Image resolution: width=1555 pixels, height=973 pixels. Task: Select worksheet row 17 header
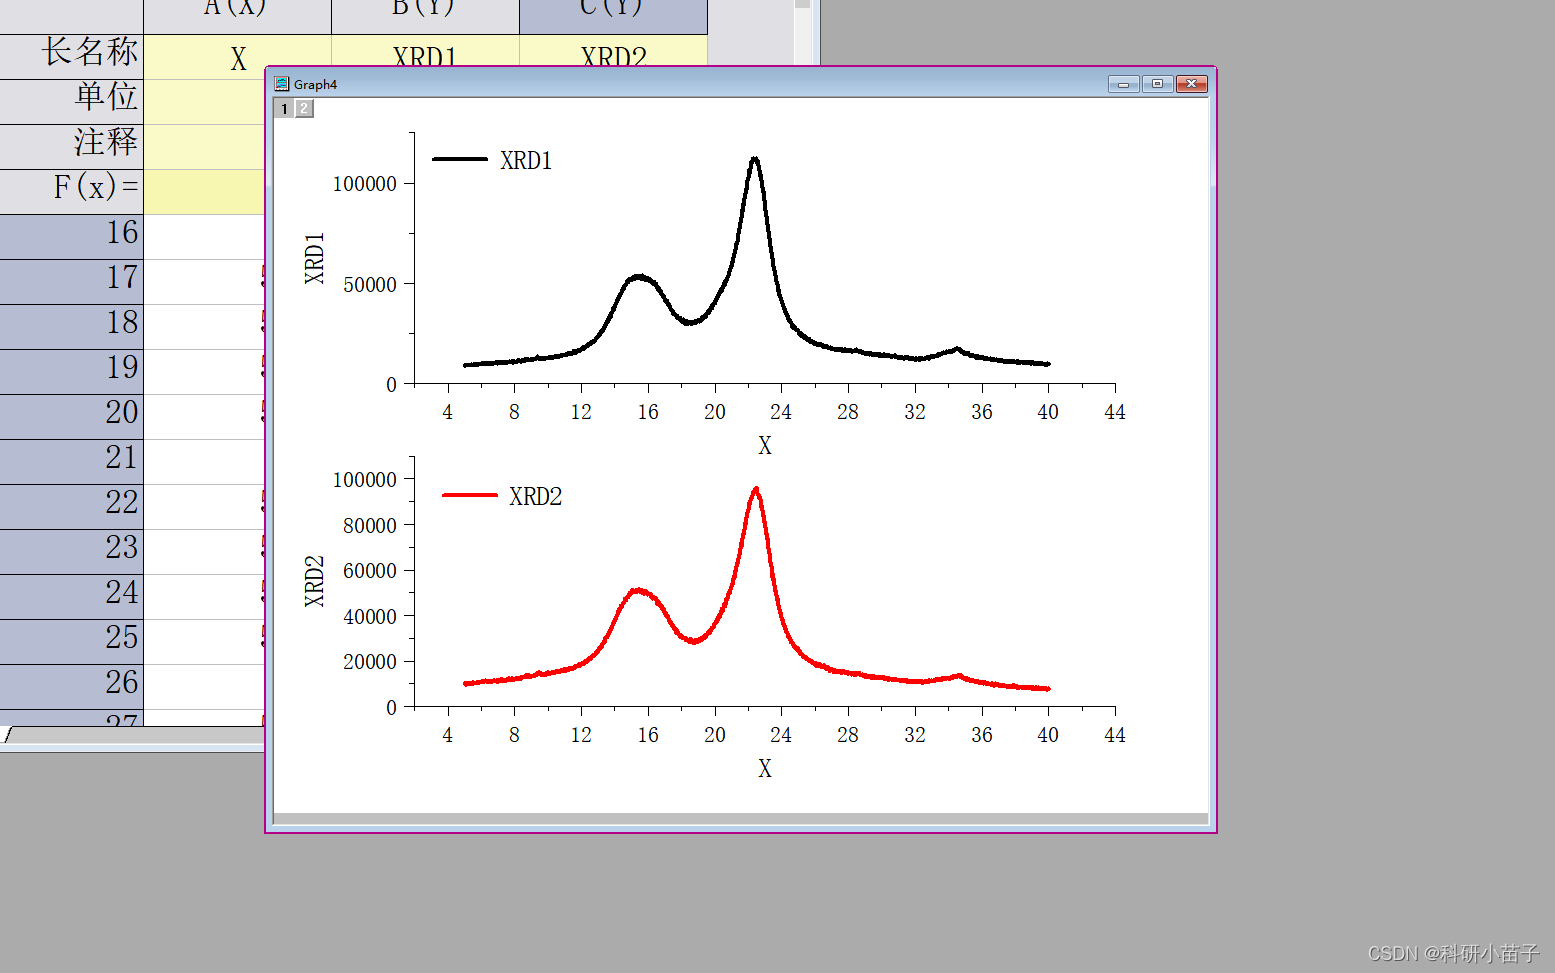click(x=72, y=282)
